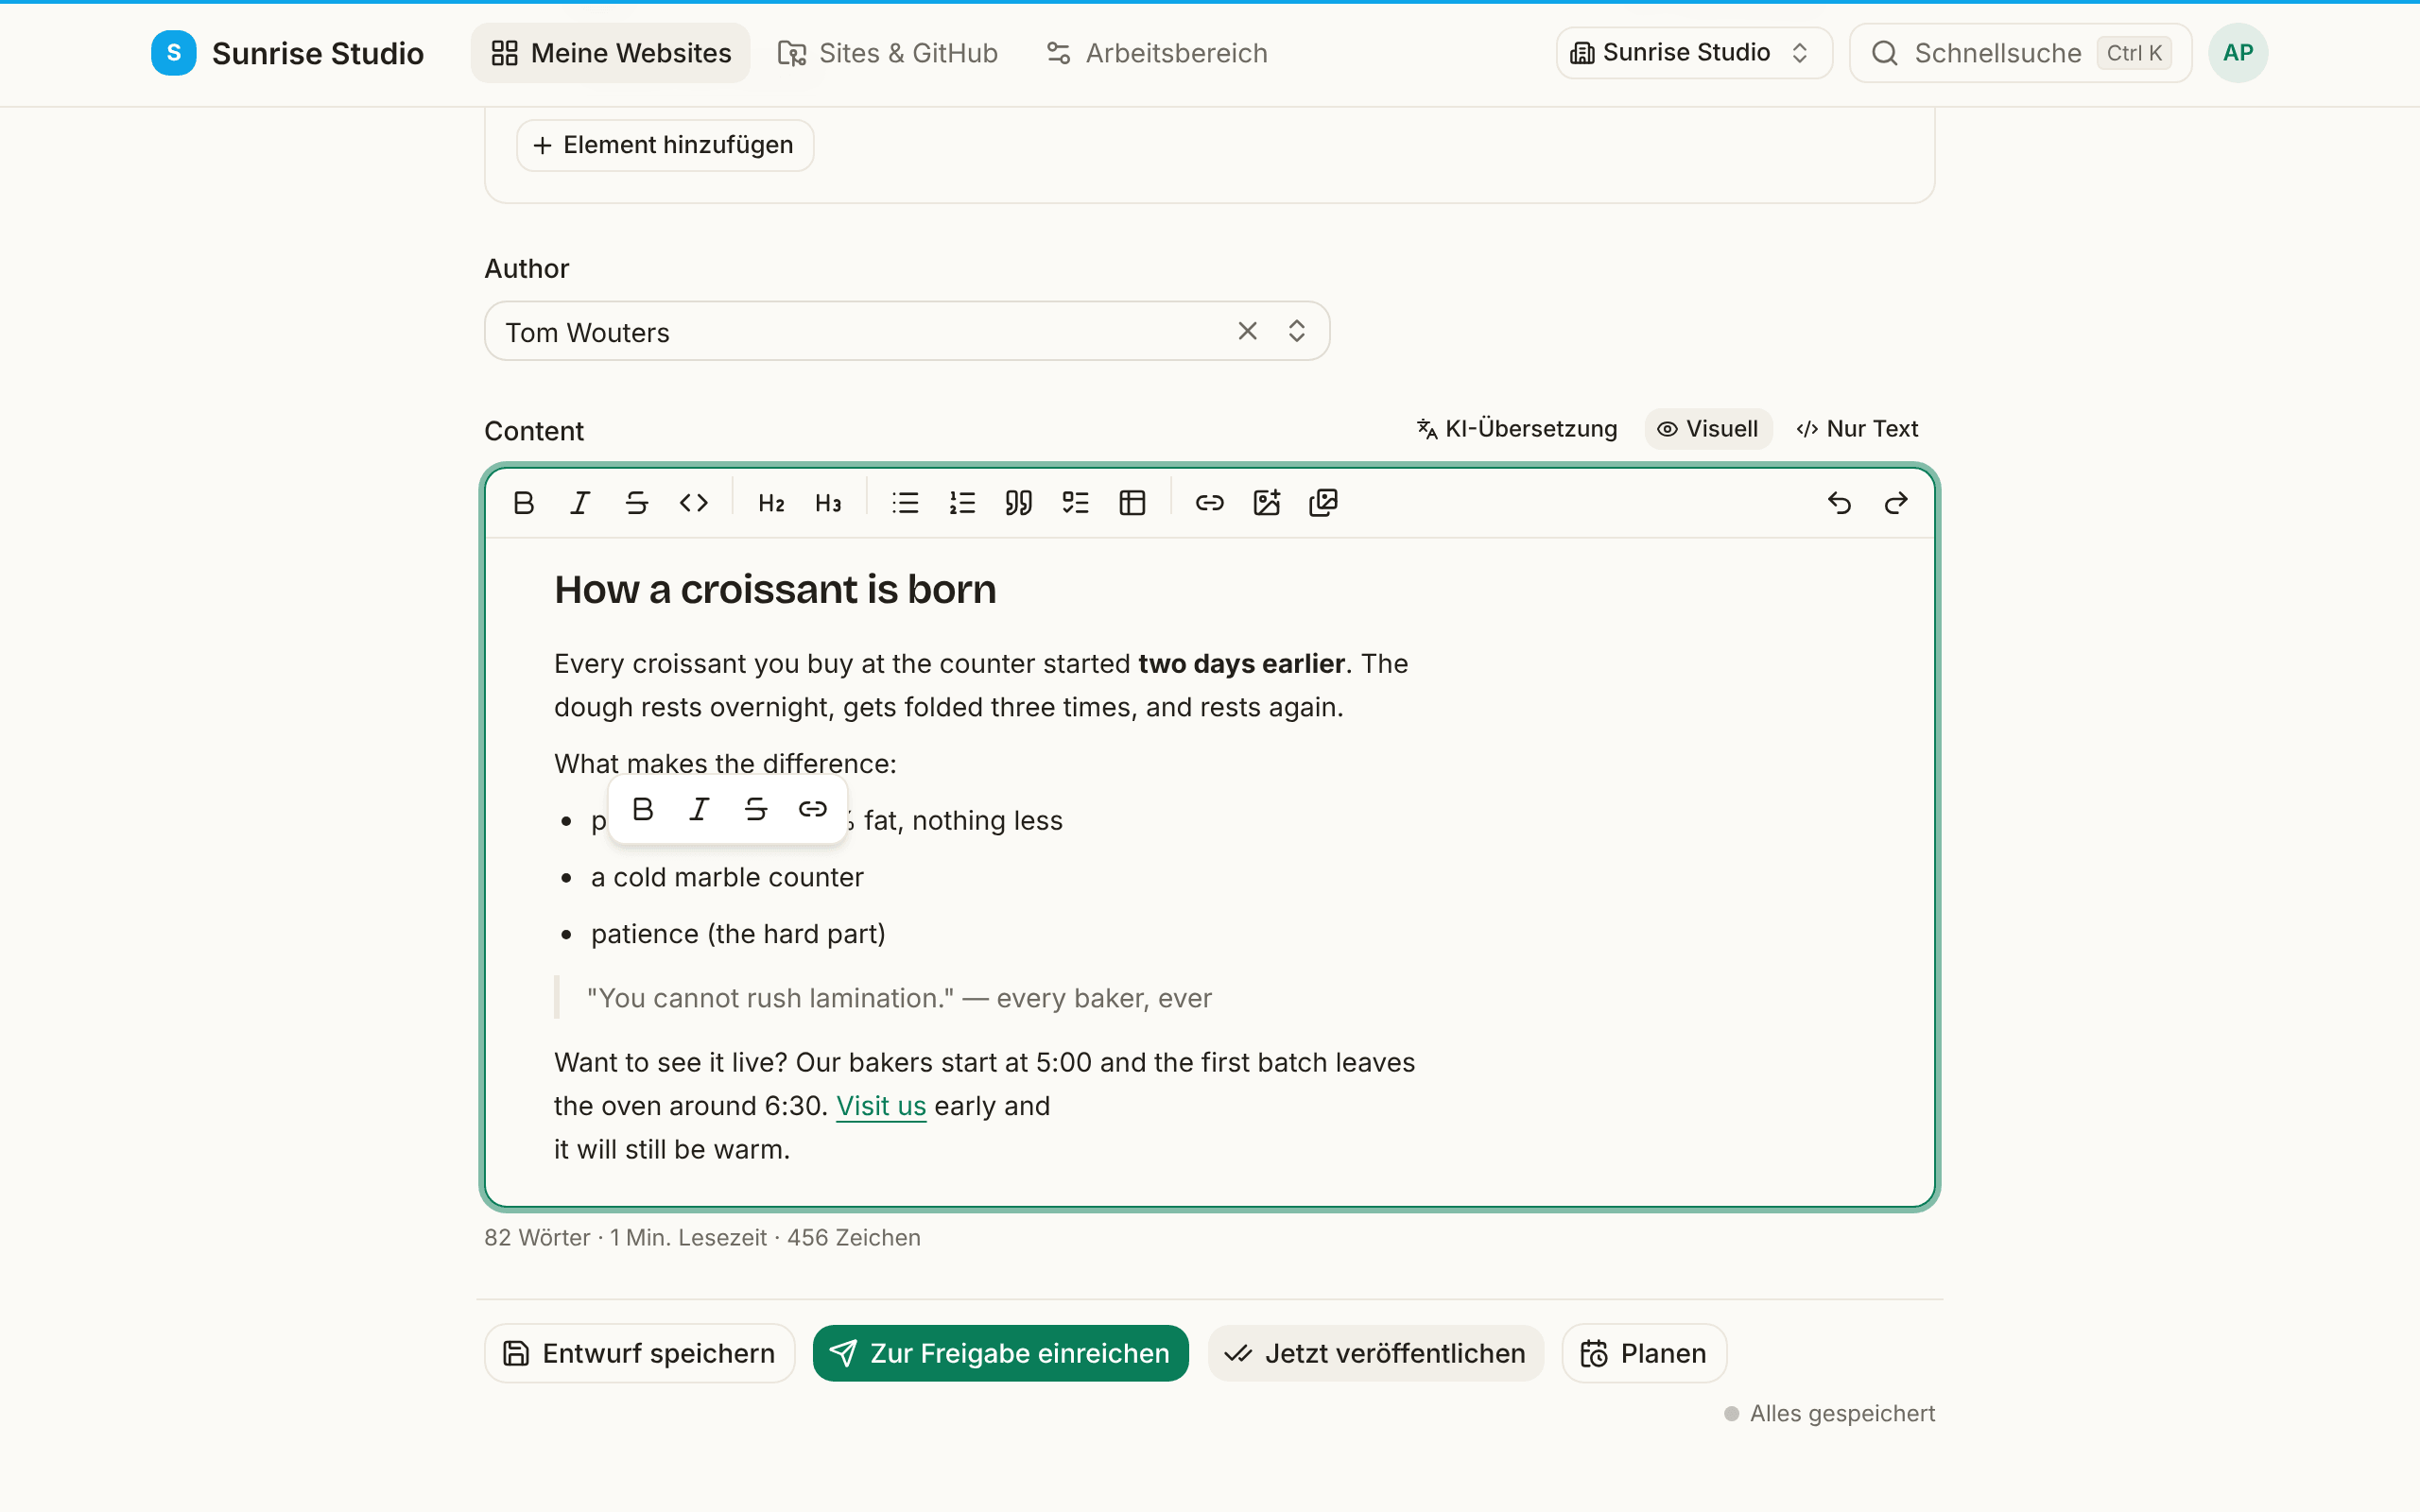
Task: Click Entwurf speichern button
Action: [x=640, y=1353]
